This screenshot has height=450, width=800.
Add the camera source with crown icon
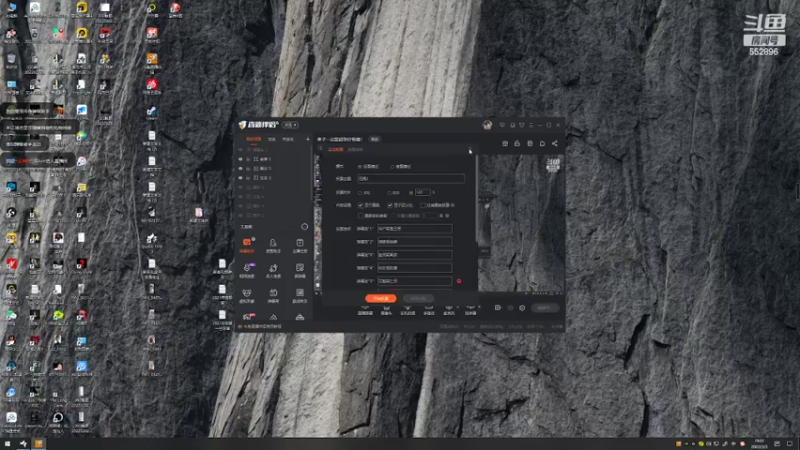coord(386,309)
